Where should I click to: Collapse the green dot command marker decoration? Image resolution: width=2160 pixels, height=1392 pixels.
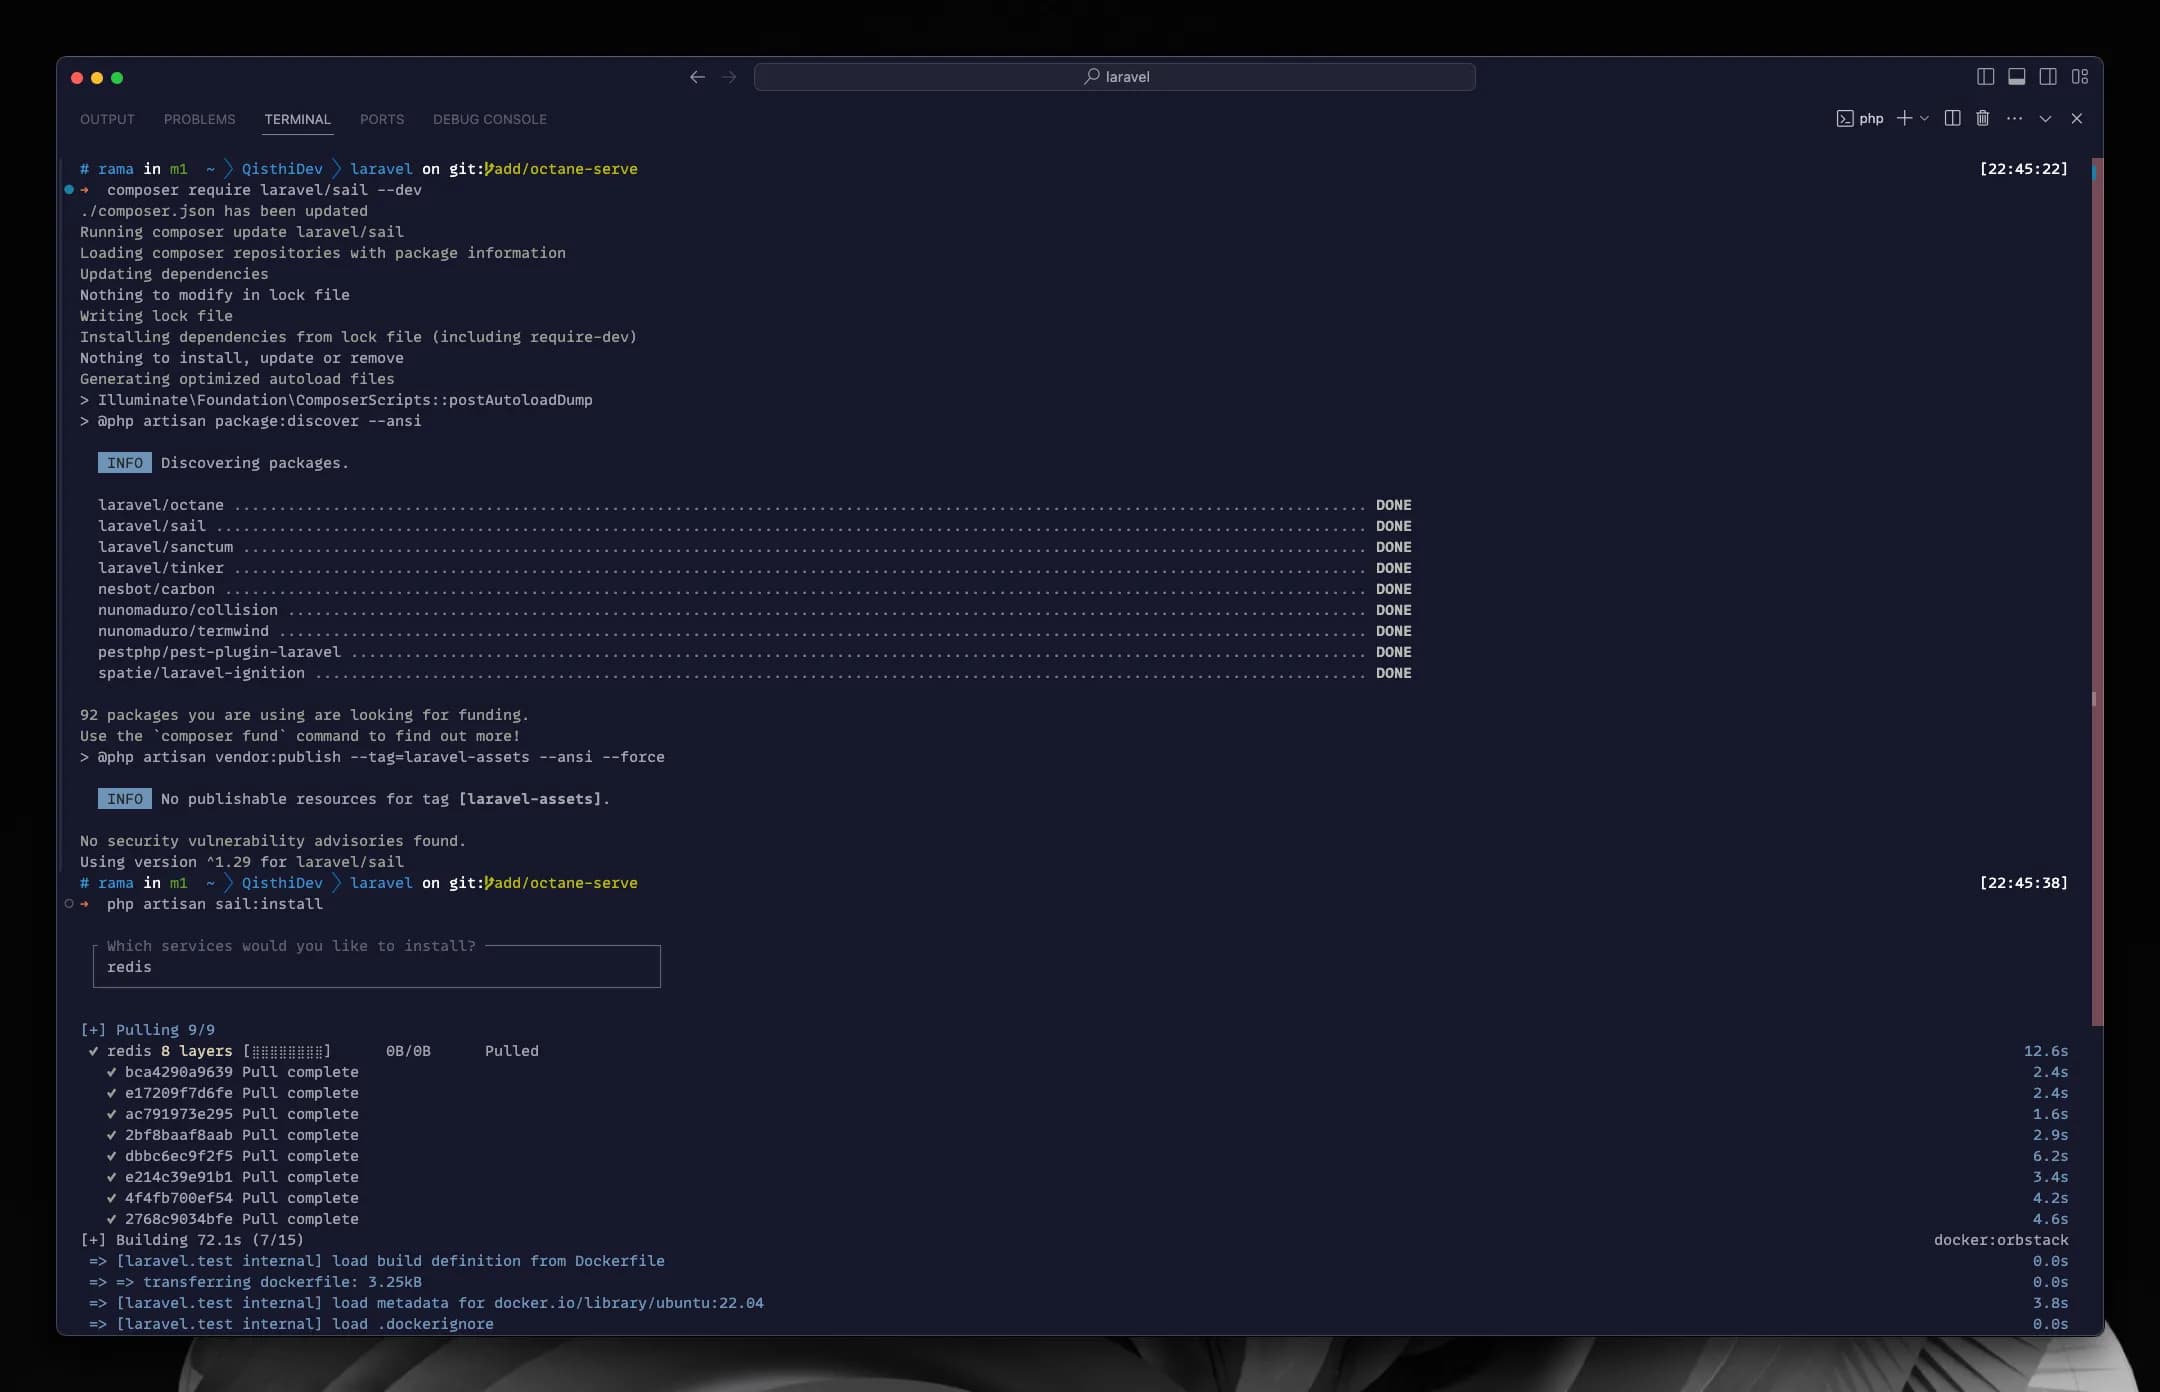coord(69,190)
